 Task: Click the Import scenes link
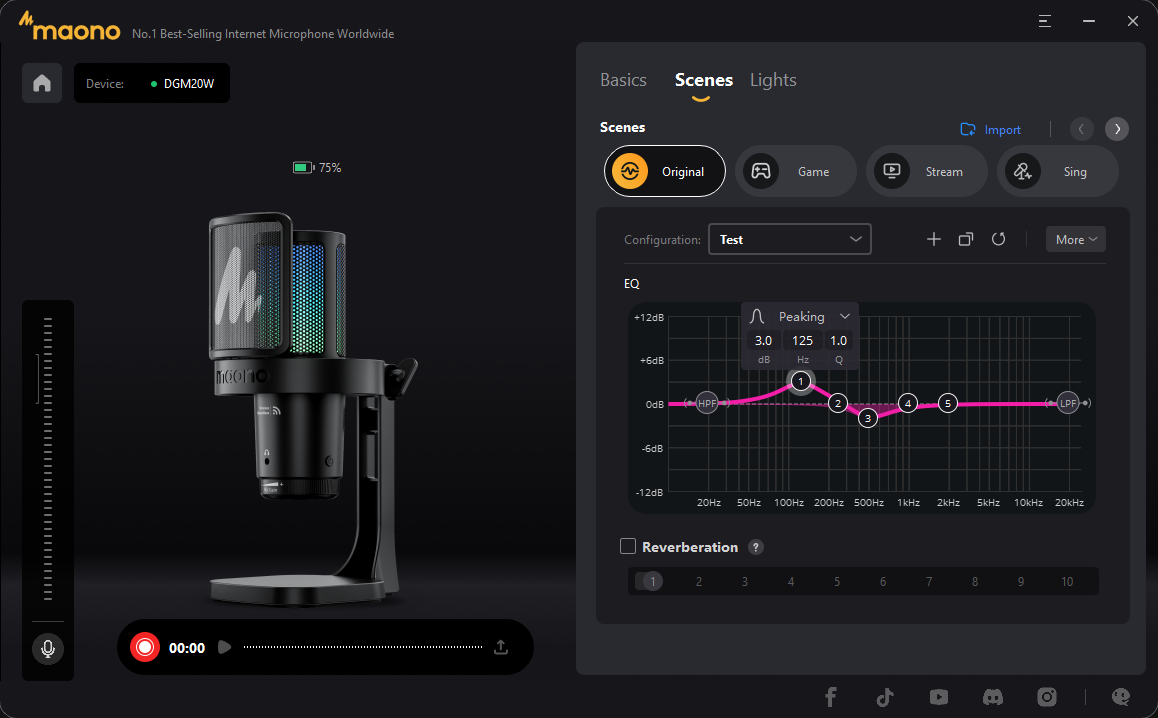(x=990, y=130)
